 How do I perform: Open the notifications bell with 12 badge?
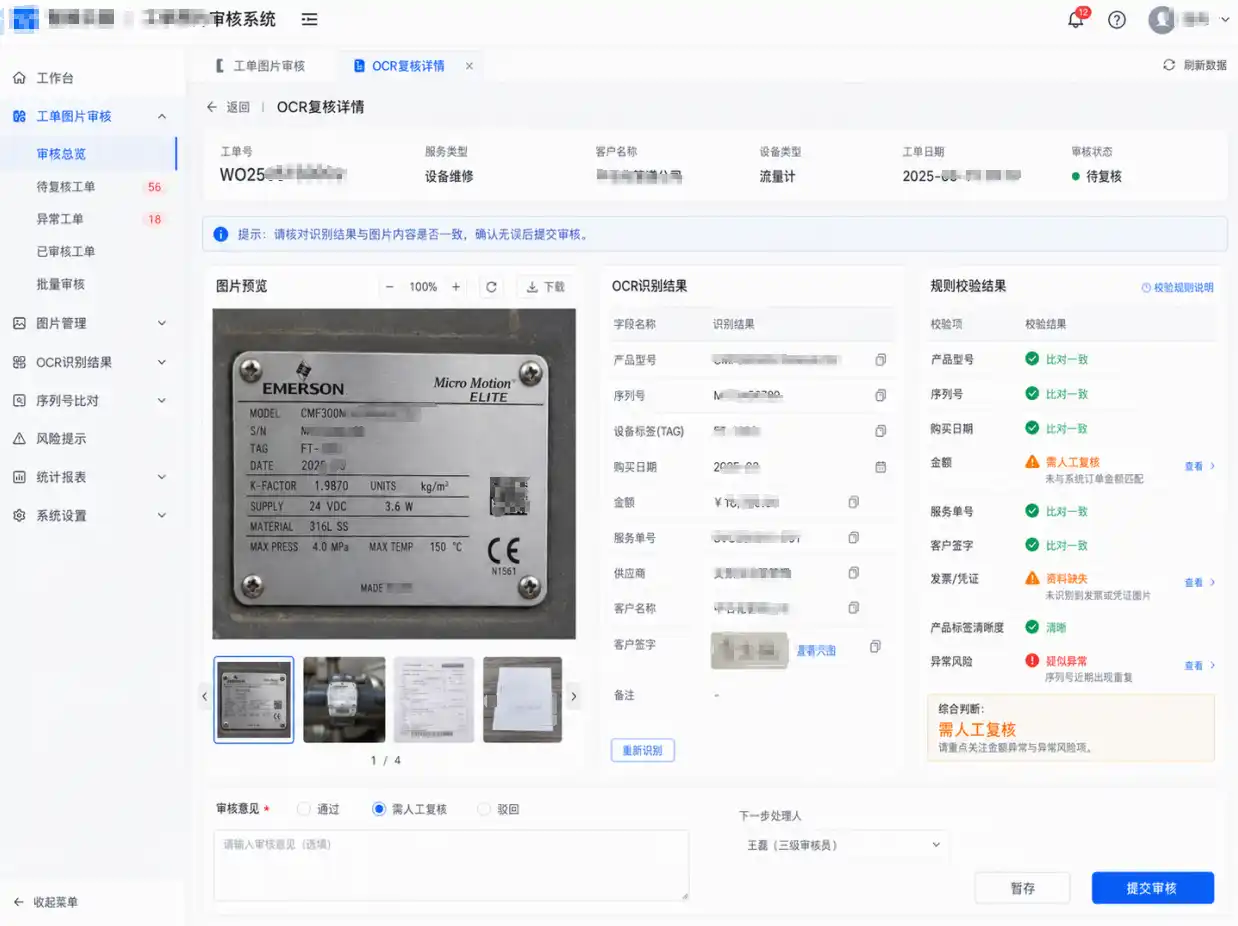point(1076,20)
